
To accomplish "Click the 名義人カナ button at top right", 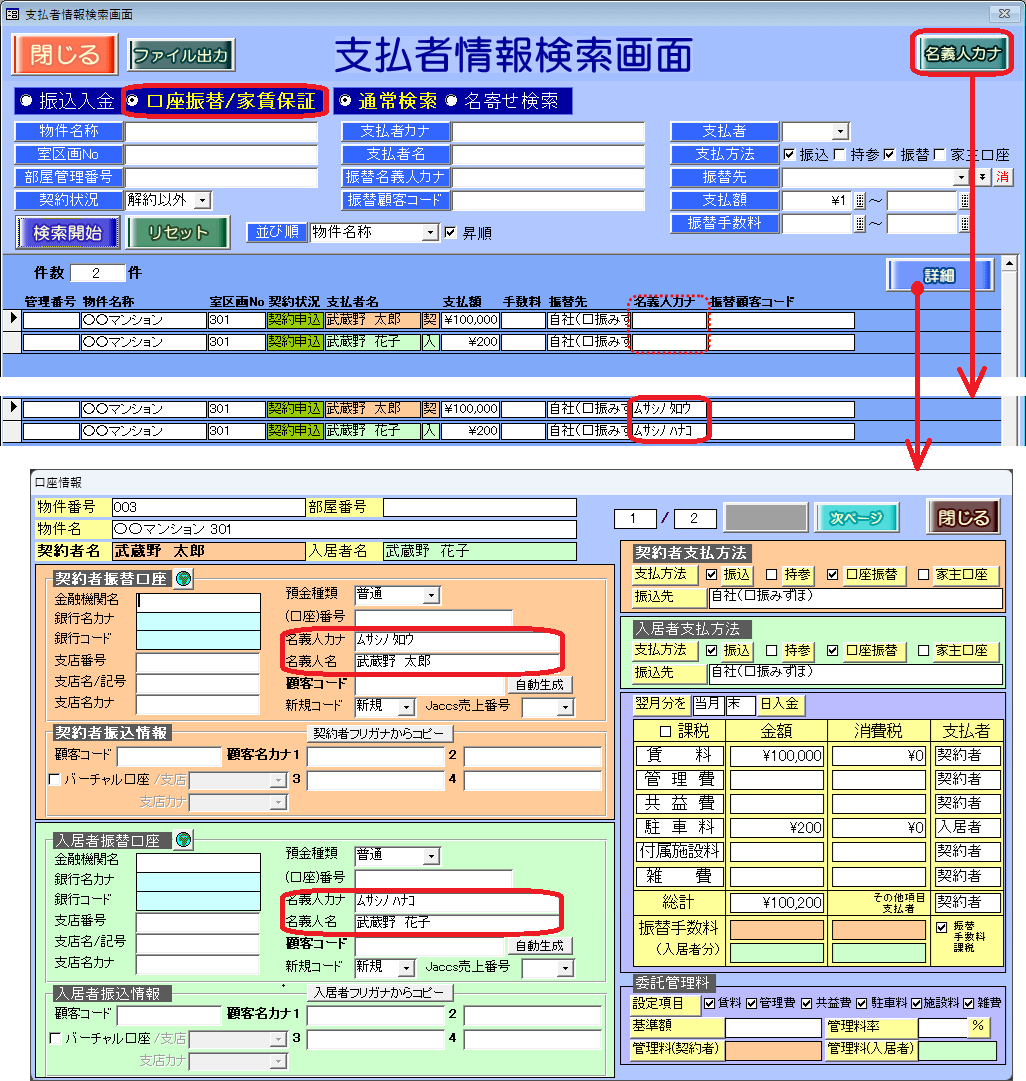I will (962, 54).
